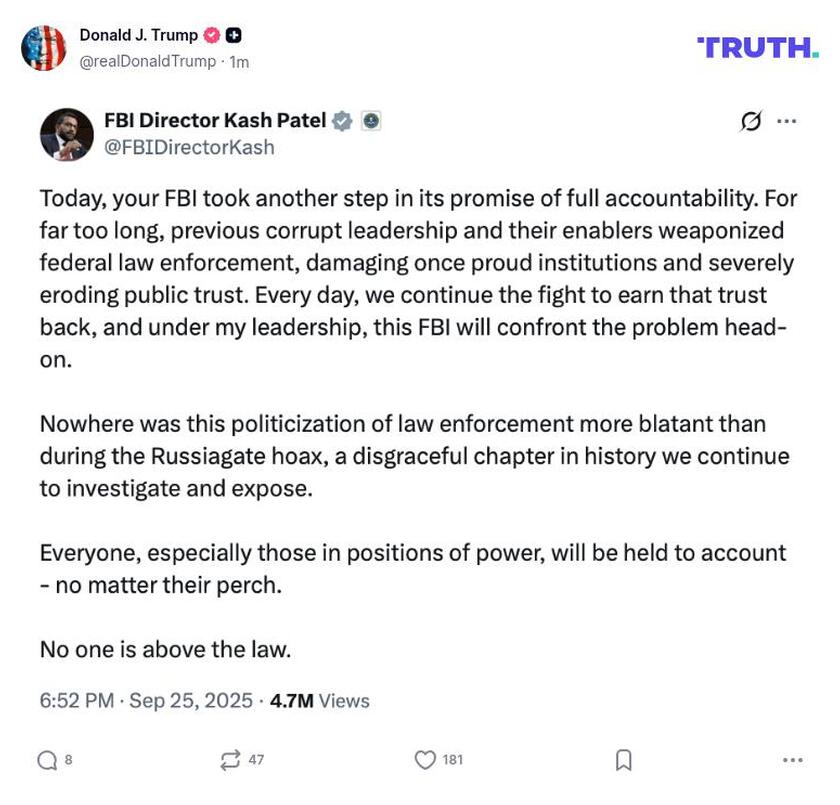Open the three-dot menu beside the Grok icon

(787, 122)
